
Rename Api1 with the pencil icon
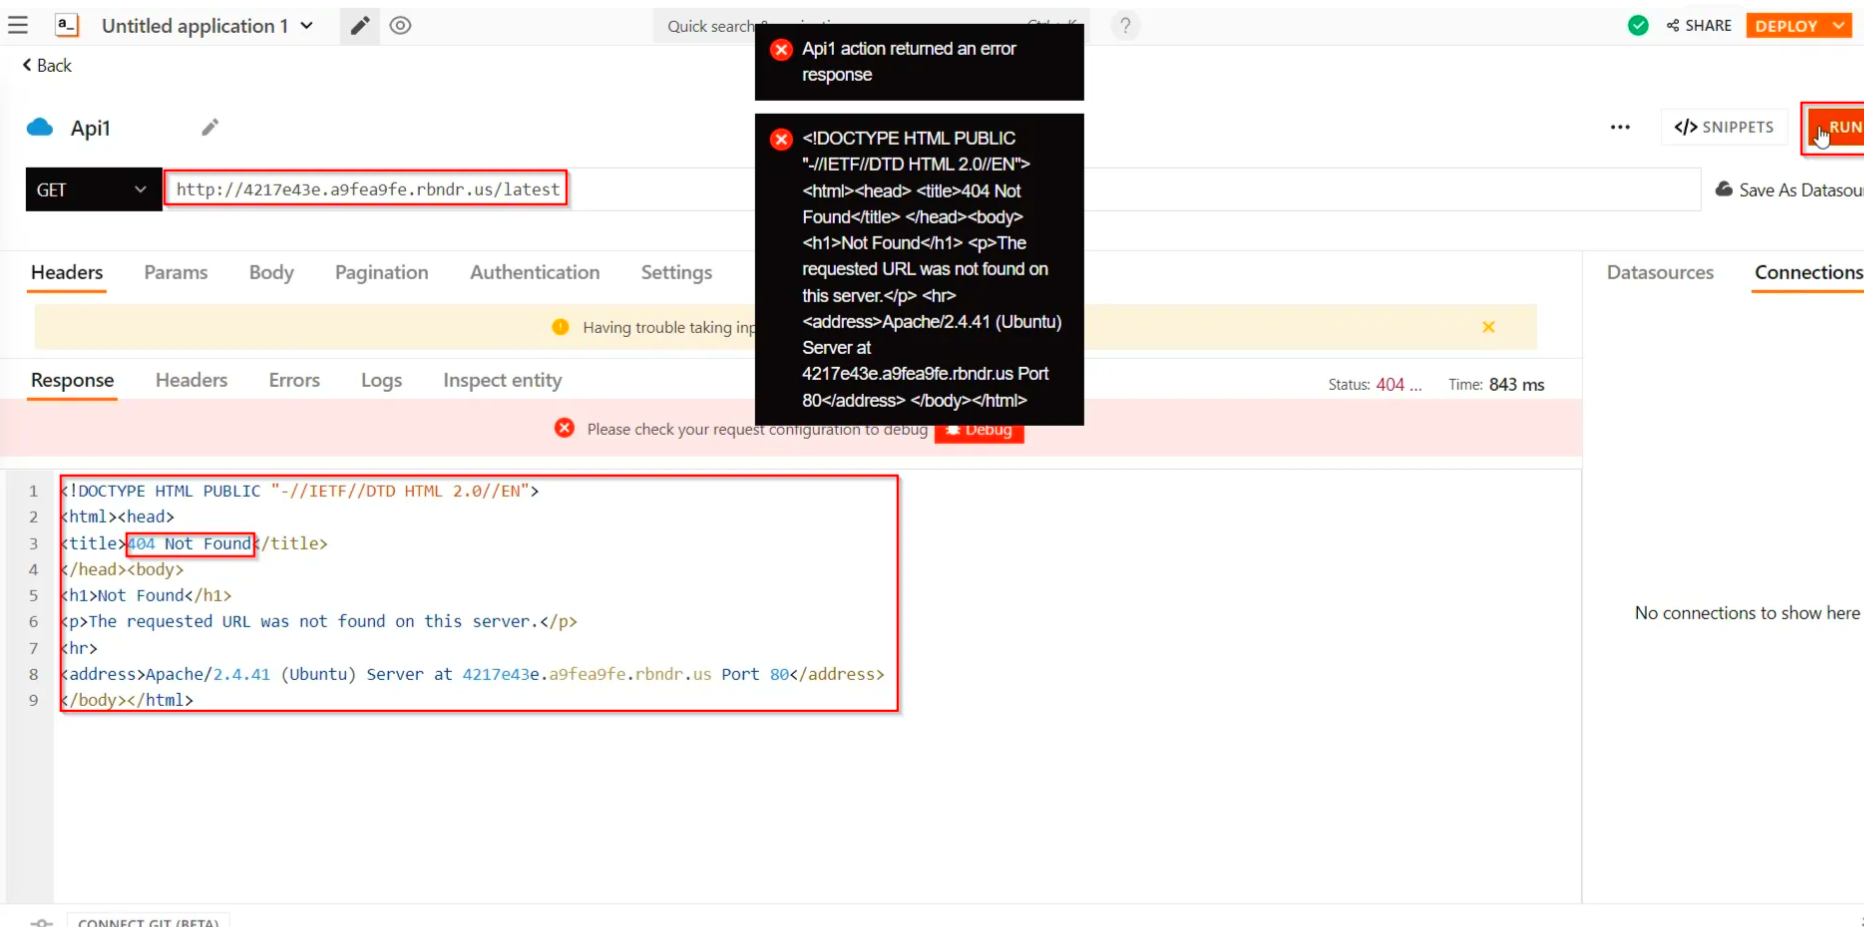tap(210, 127)
